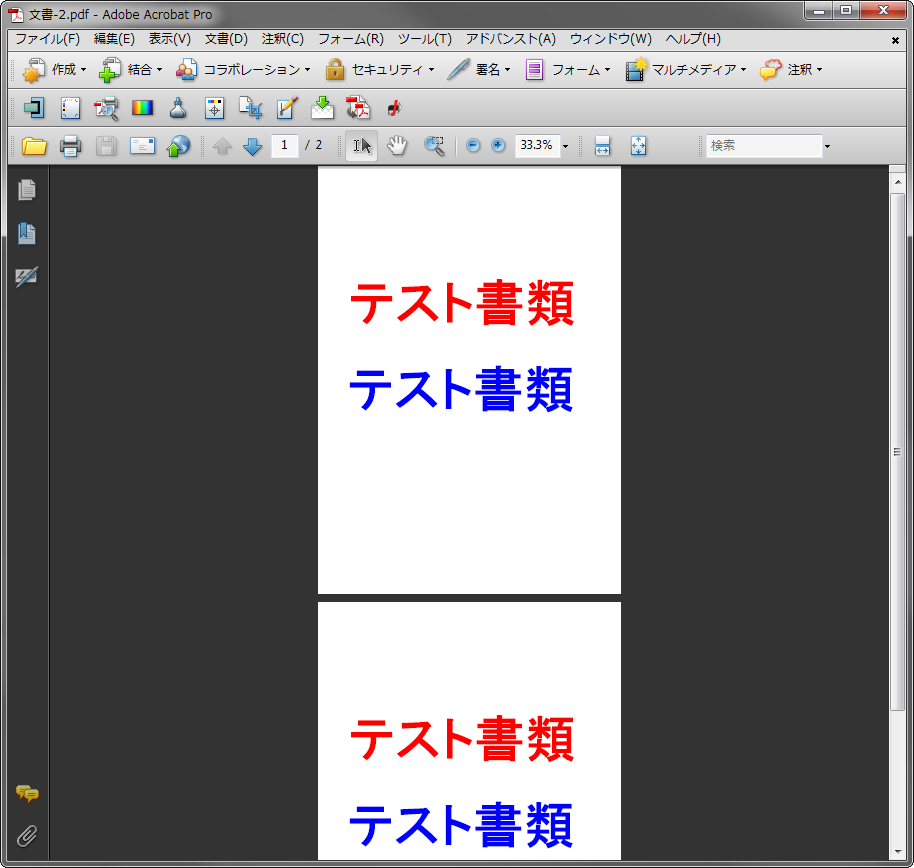Open the アドバンスト(A) menu
Image resolution: width=914 pixels, height=868 pixels.
tap(511, 39)
